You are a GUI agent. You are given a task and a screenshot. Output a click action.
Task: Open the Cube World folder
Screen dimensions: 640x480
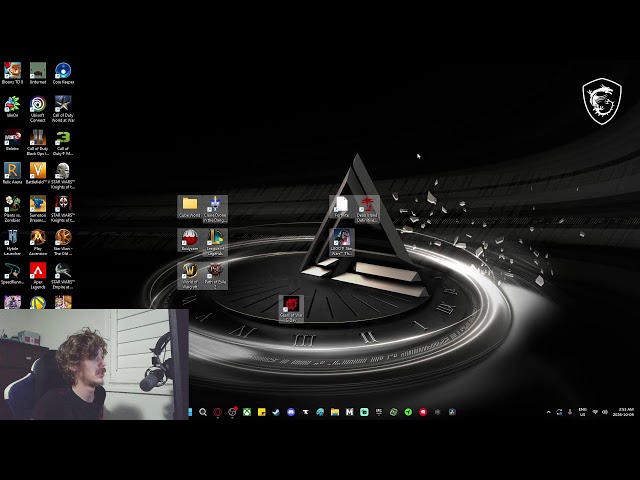click(x=190, y=207)
